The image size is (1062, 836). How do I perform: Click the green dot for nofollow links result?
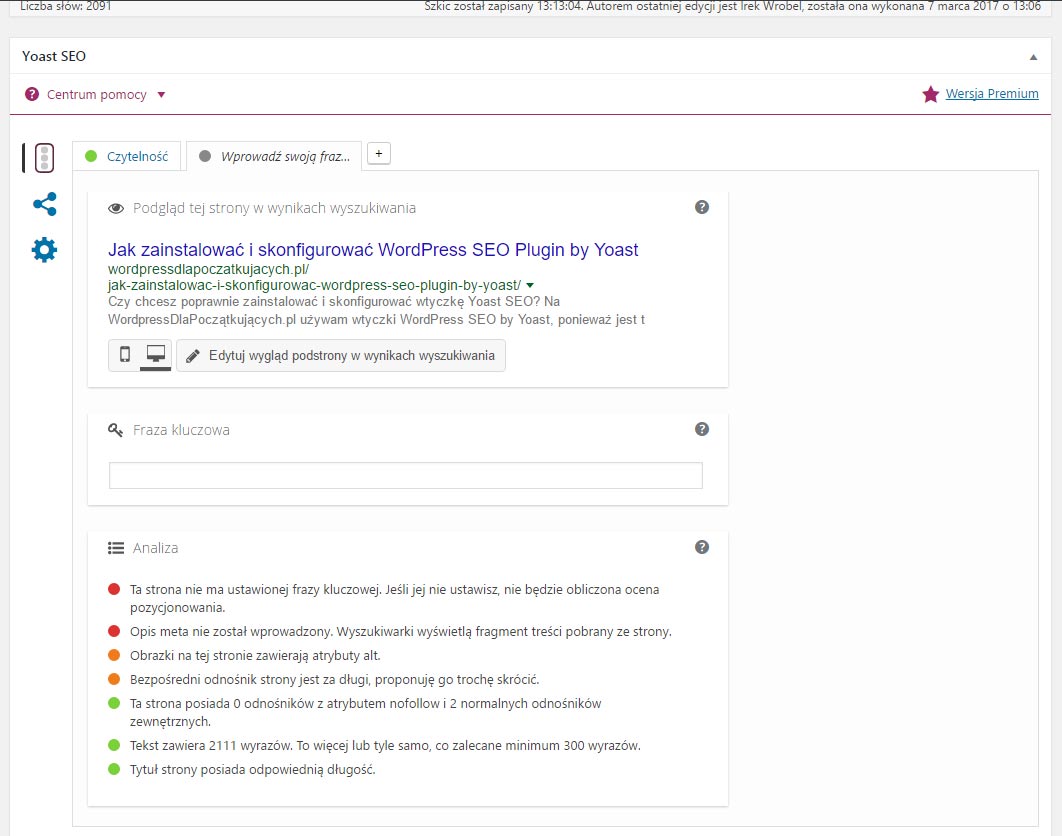pyautogui.click(x=114, y=703)
